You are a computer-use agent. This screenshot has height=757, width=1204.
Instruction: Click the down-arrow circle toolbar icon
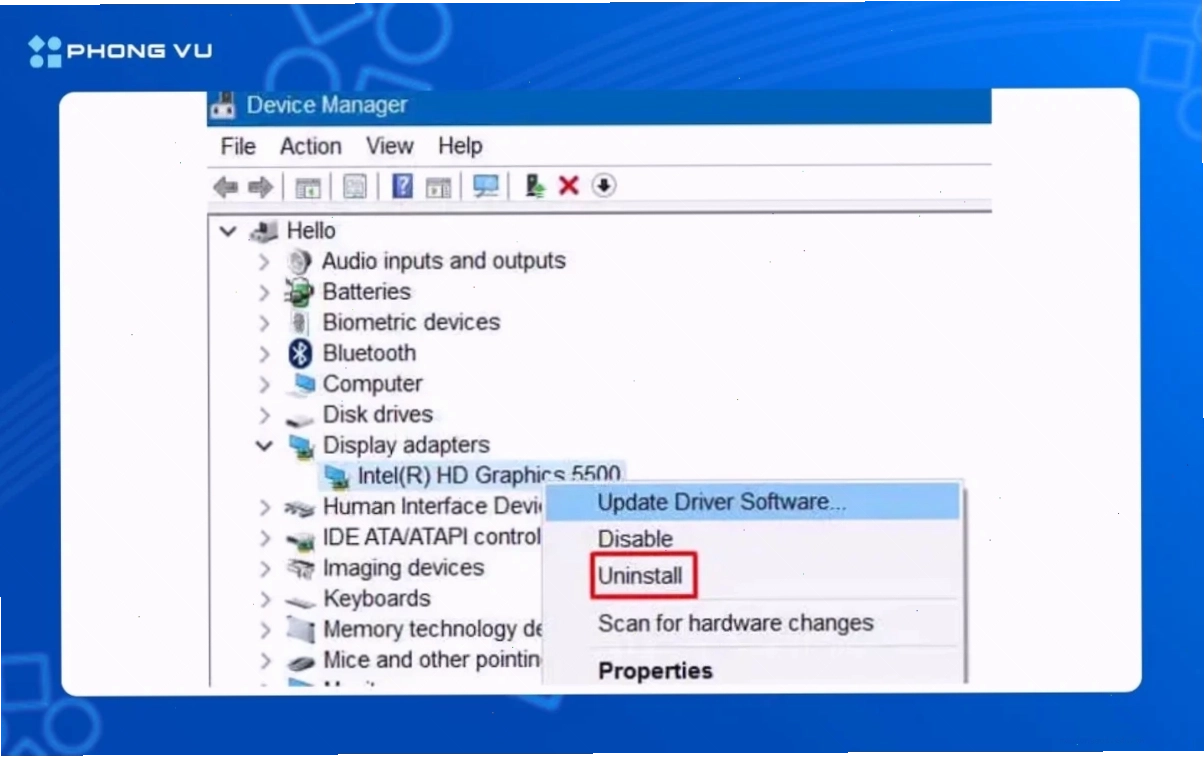pos(604,185)
